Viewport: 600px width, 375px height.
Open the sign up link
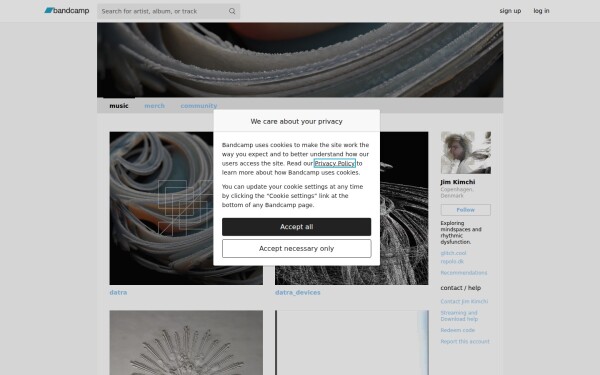(510, 11)
